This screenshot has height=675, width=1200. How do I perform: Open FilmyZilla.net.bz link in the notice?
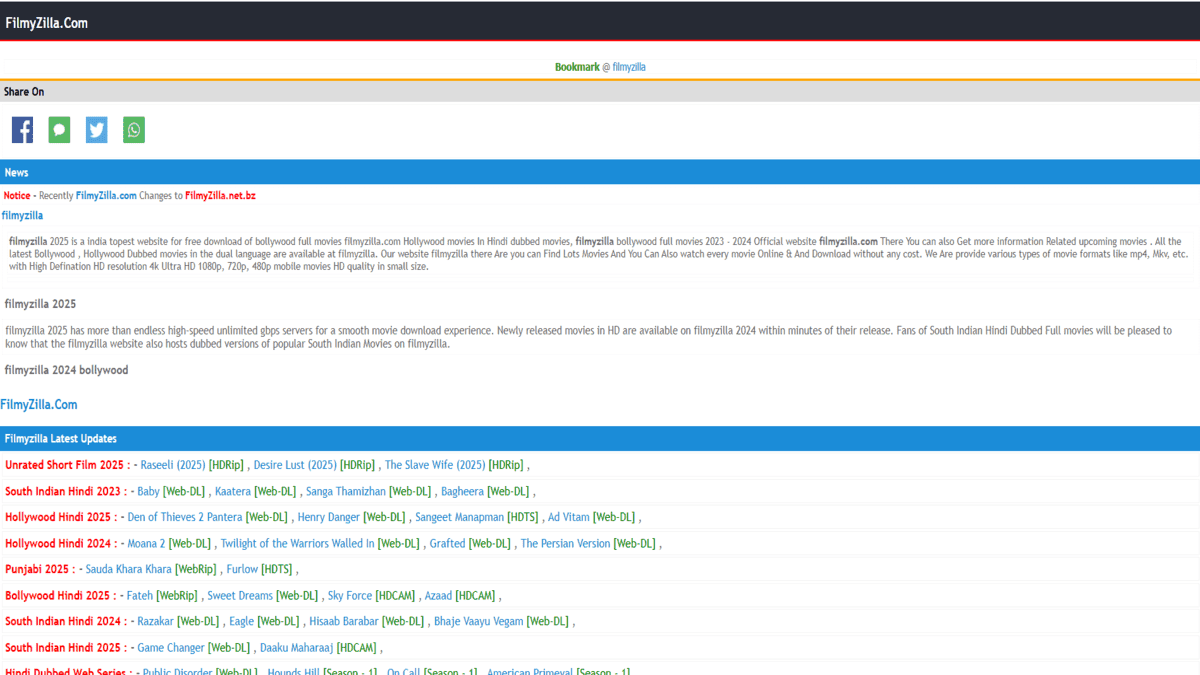click(x=220, y=195)
